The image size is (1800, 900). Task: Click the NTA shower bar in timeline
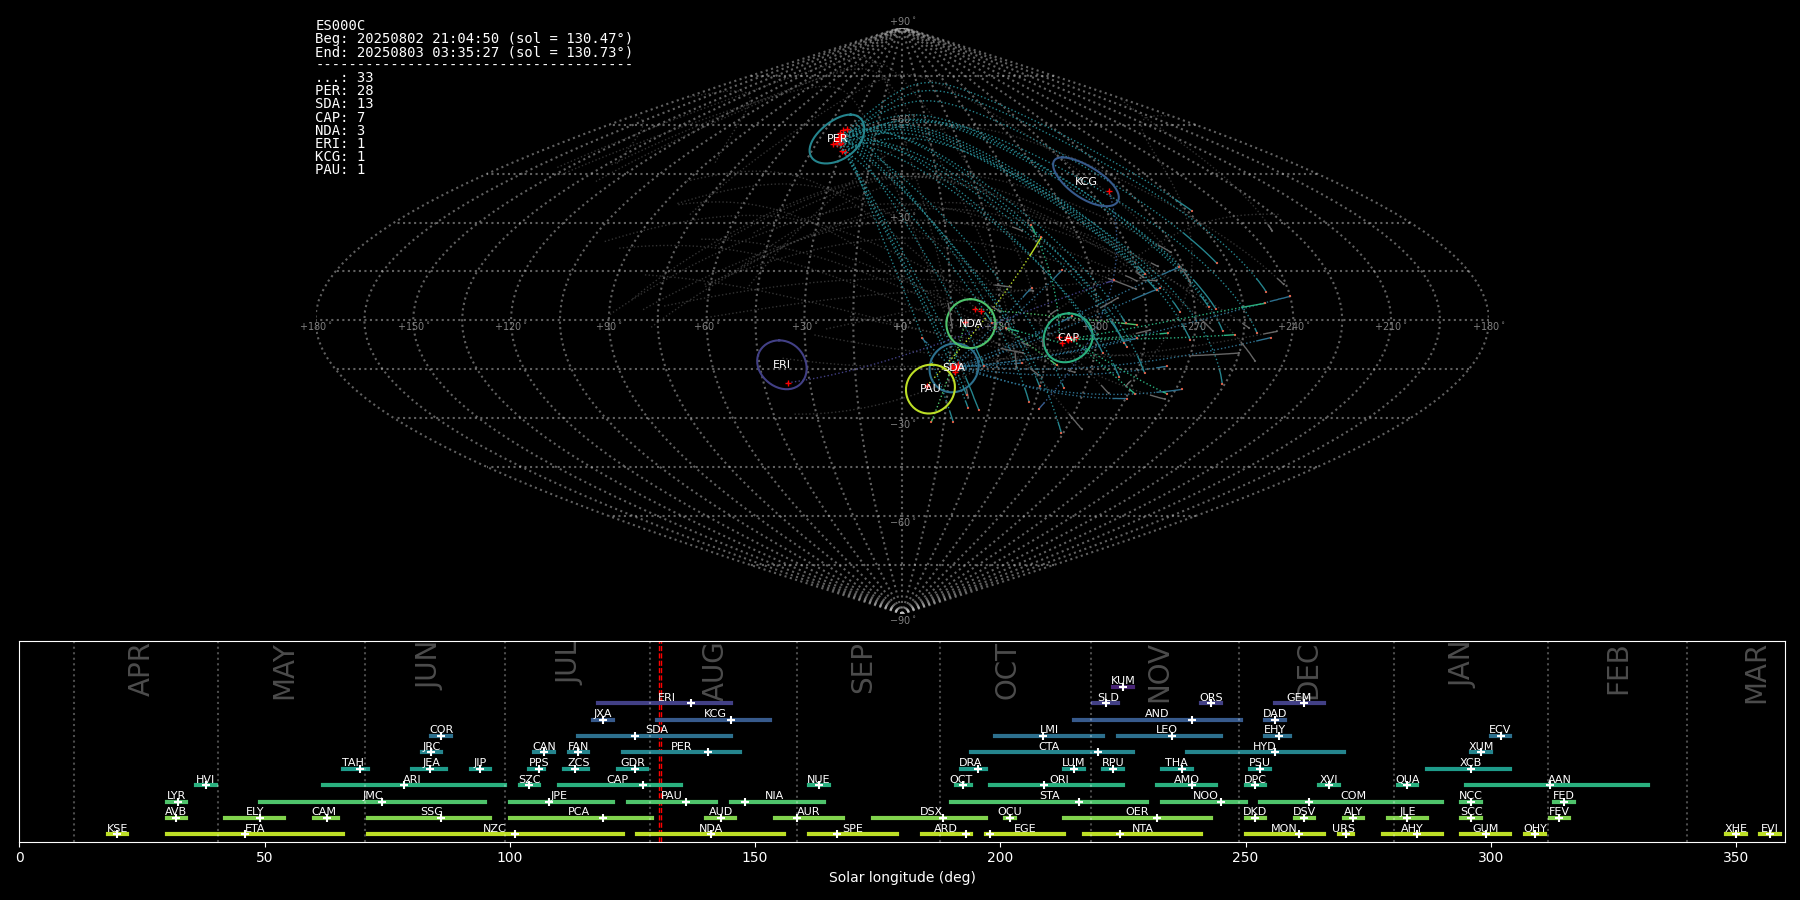1142,834
